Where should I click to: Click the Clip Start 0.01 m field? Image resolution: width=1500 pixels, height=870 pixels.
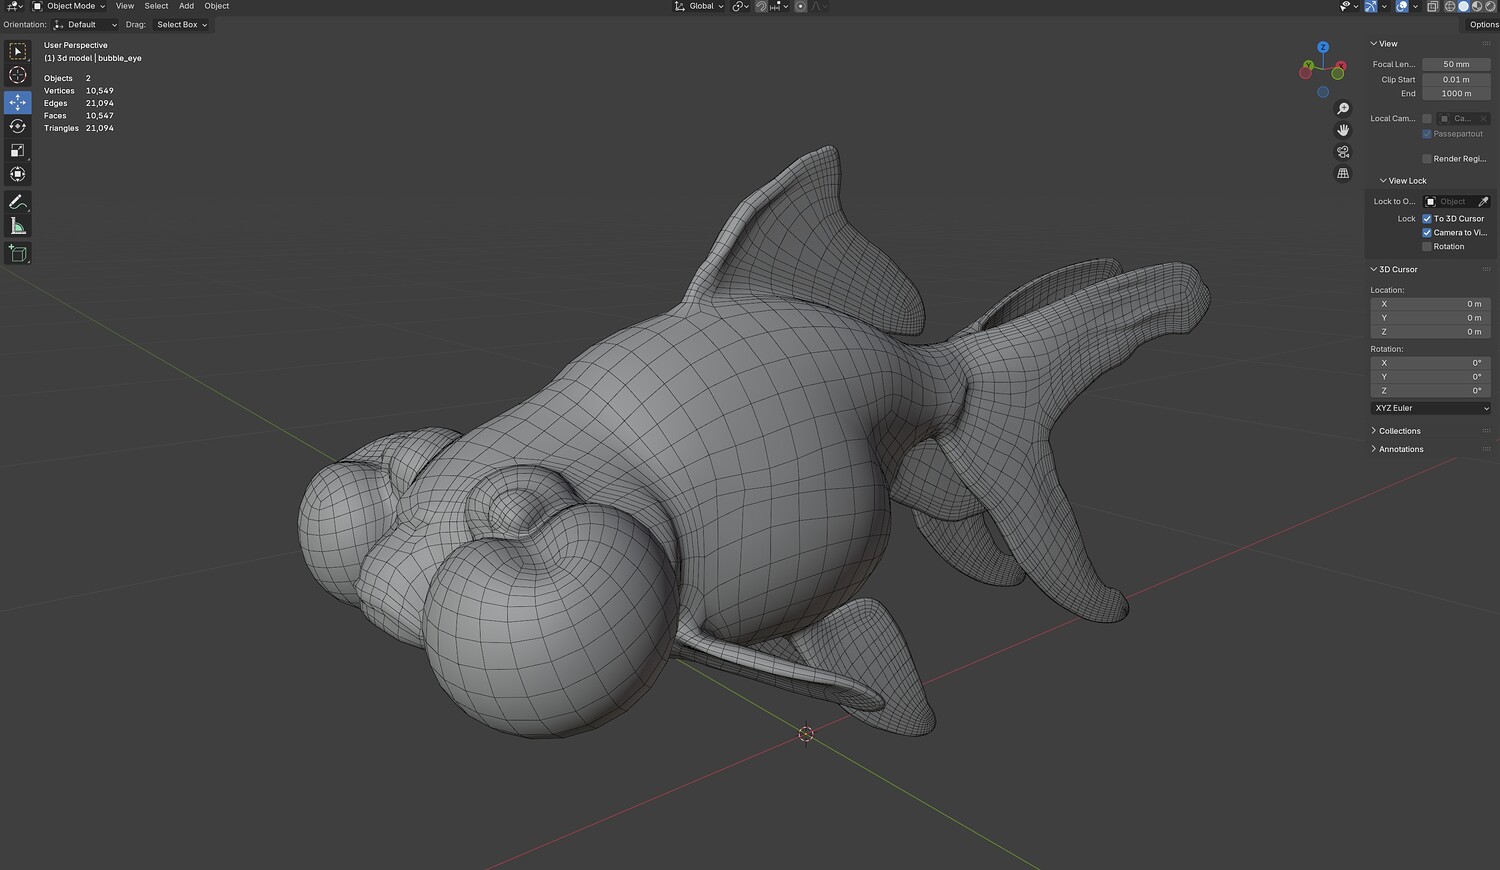click(x=1456, y=80)
